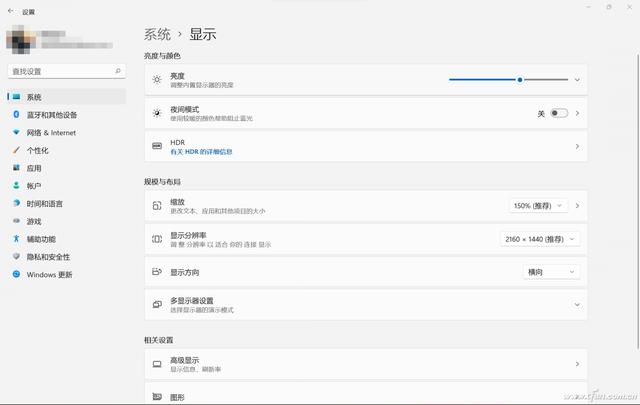Click the 缩放 scale icon

[x=157, y=205]
